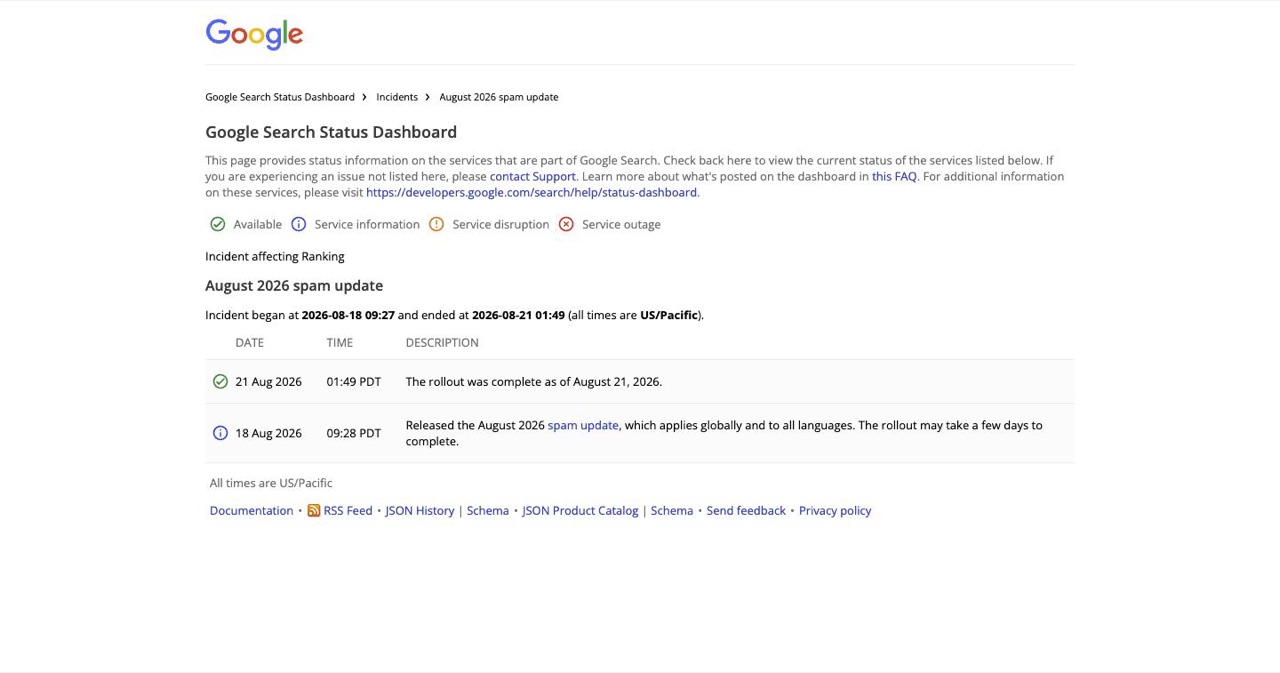Viewport: 1280px width, 673px height.
Task: Click the green check icon for 21 Aug 2026
Action: coord(220,381)
